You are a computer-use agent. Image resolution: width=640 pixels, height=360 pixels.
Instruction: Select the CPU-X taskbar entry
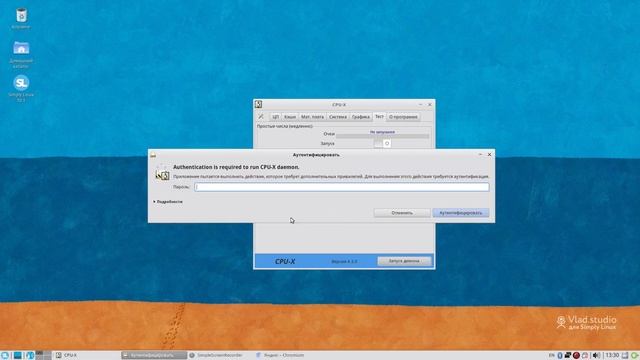pos(87,356)
